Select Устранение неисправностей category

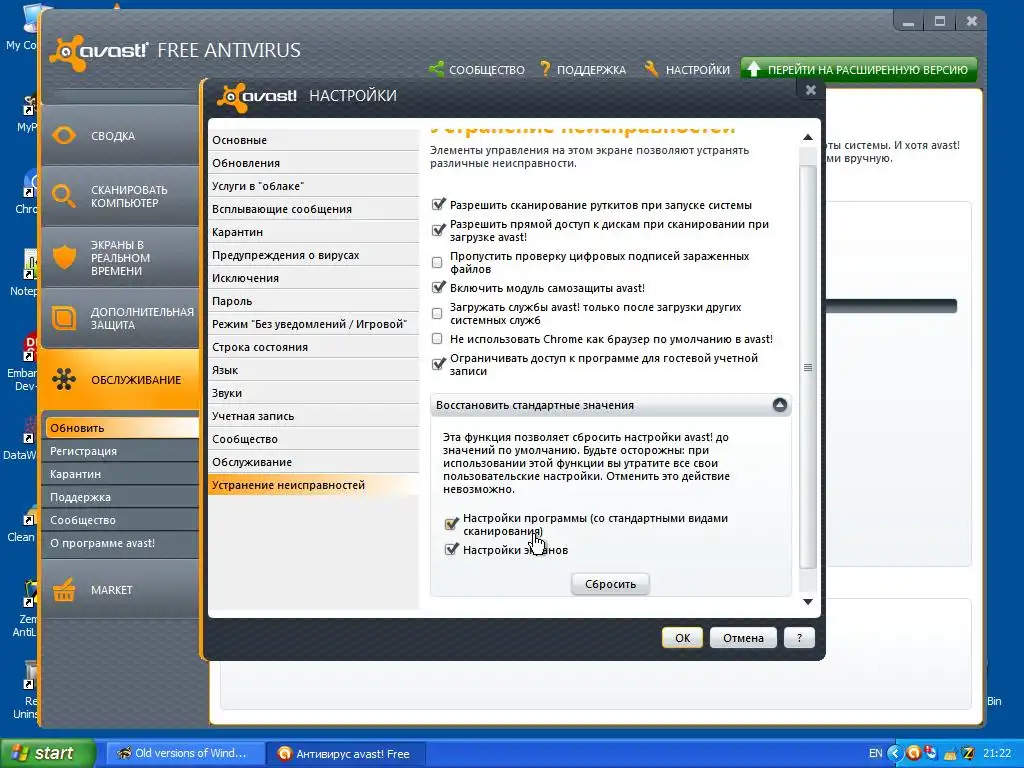point(313,485)
